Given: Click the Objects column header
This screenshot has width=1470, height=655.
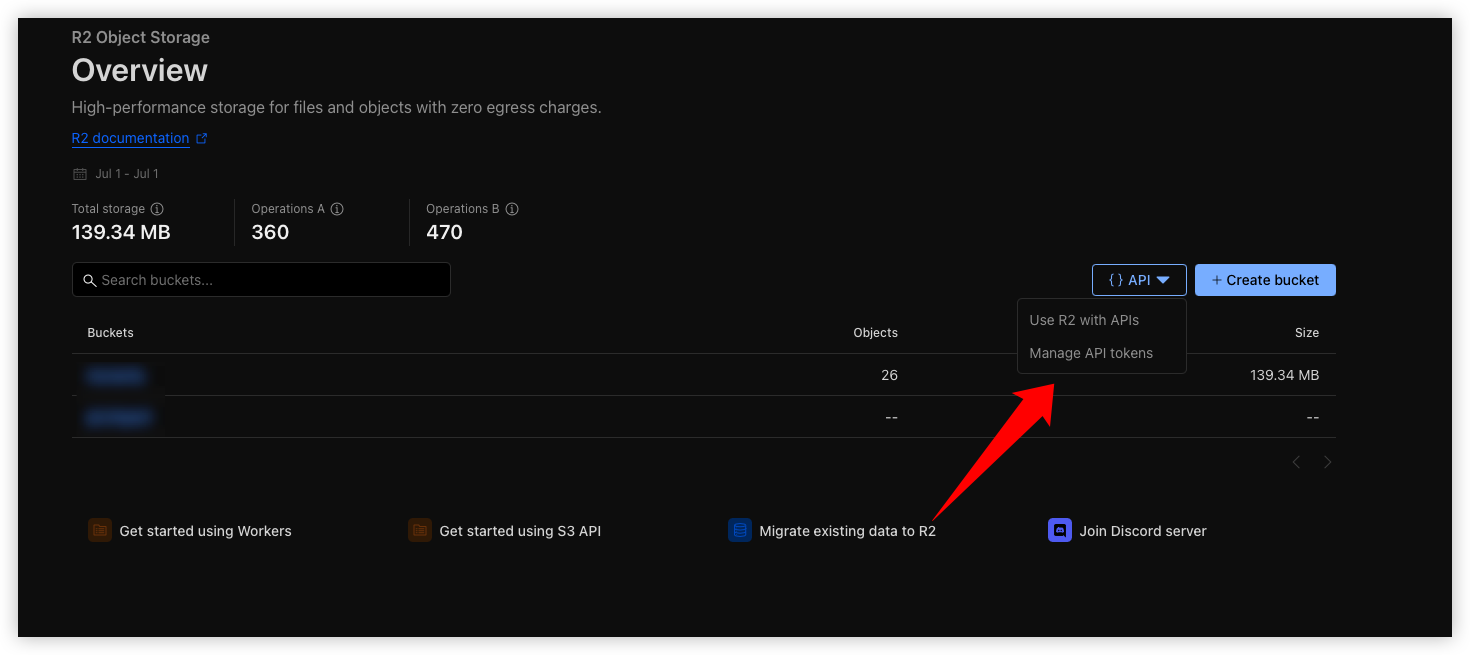Looking at the screenshot, I should click(875, 333).
